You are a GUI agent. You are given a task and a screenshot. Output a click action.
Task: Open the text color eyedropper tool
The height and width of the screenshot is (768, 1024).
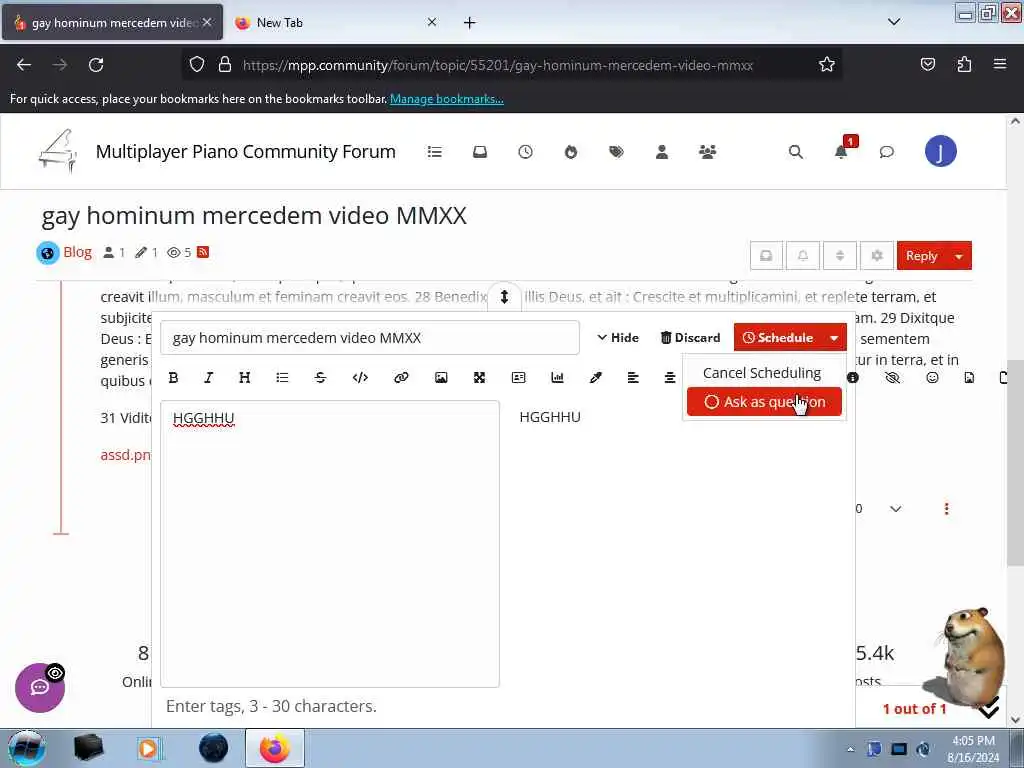pos(596,377)
